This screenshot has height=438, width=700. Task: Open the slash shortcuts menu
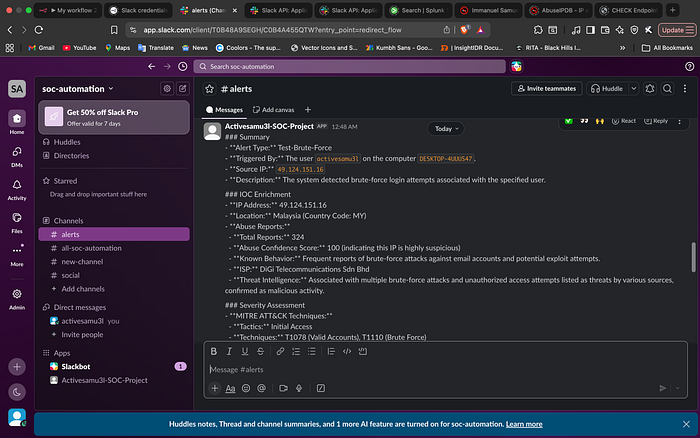(x=321, y=388)
